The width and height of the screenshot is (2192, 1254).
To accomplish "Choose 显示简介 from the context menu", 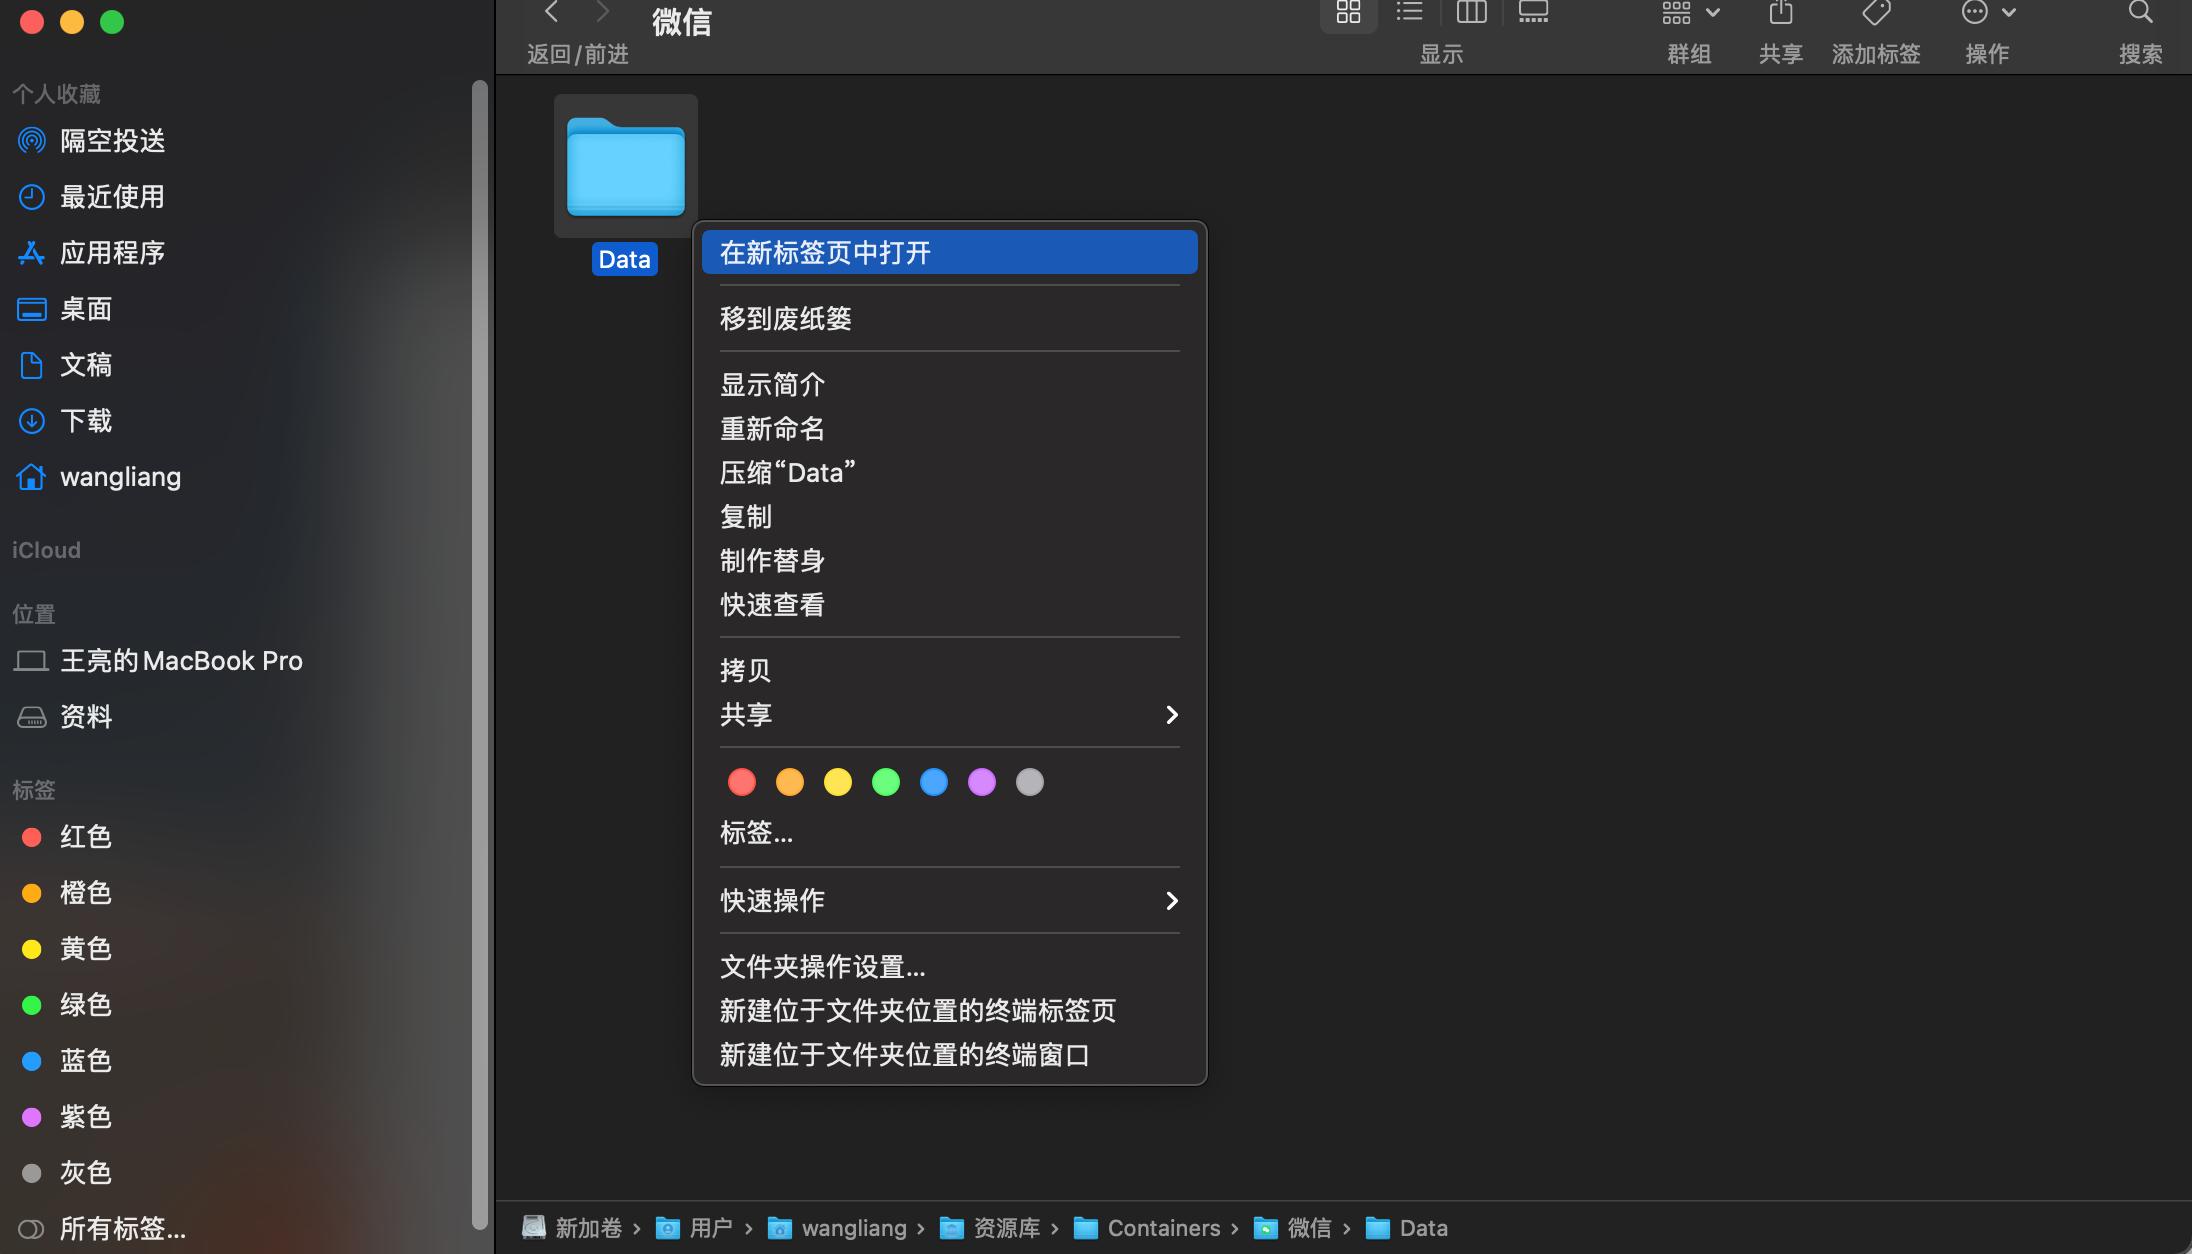I will pos(771,384).
